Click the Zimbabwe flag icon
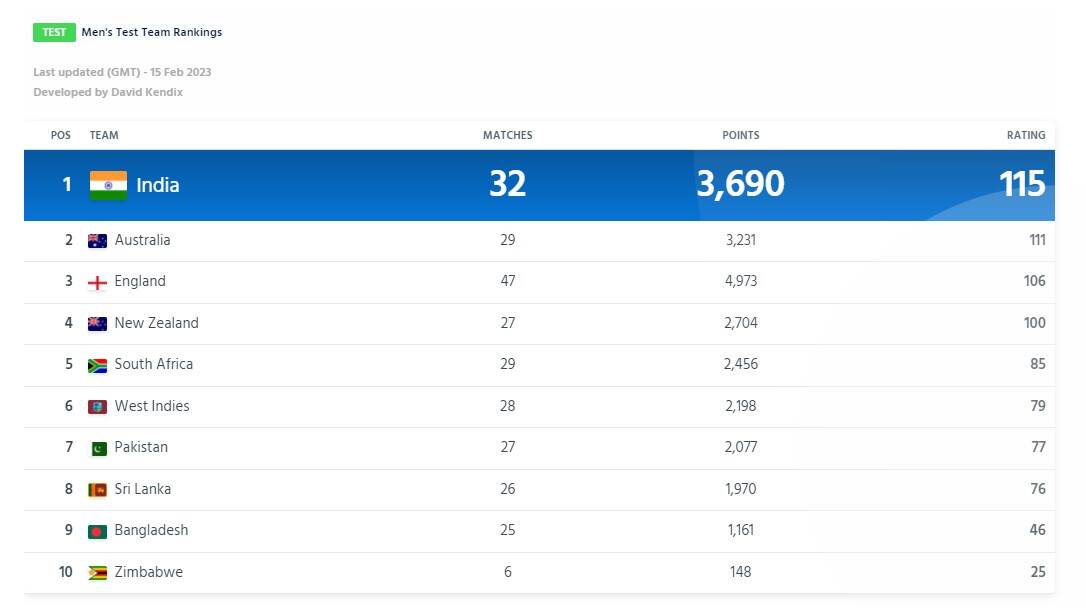 [x=98, y=573]
